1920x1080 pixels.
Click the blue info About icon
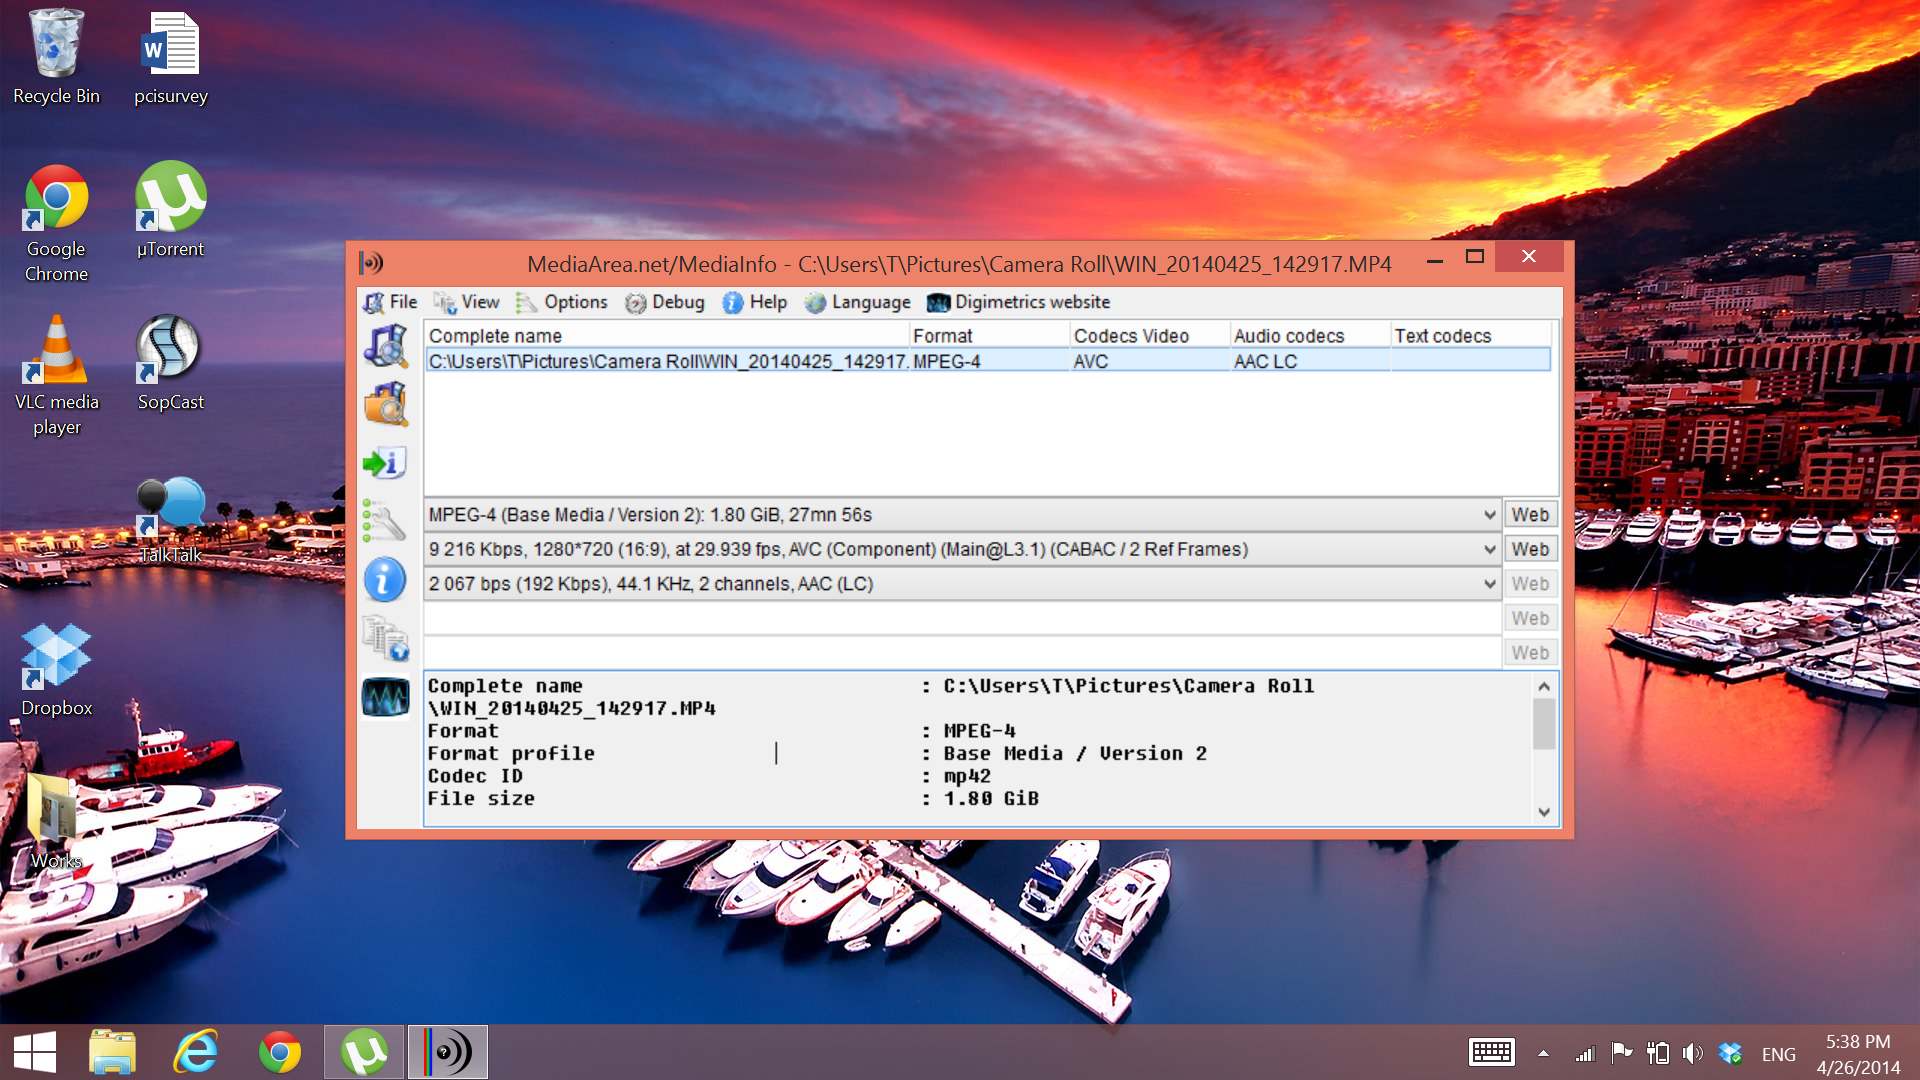pyautogui.click(x=384, y=580)
